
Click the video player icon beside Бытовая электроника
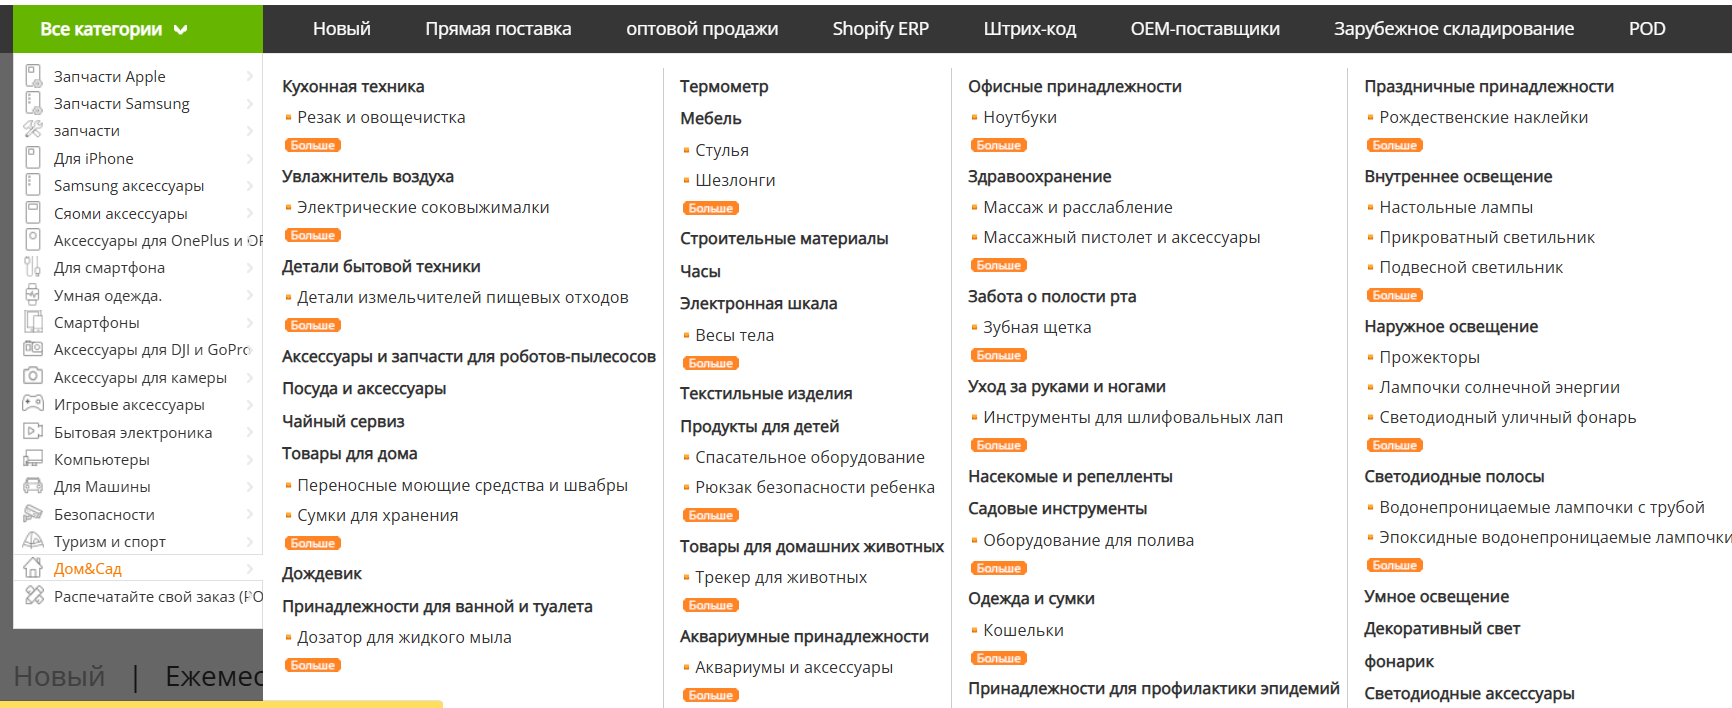point(33,431)
